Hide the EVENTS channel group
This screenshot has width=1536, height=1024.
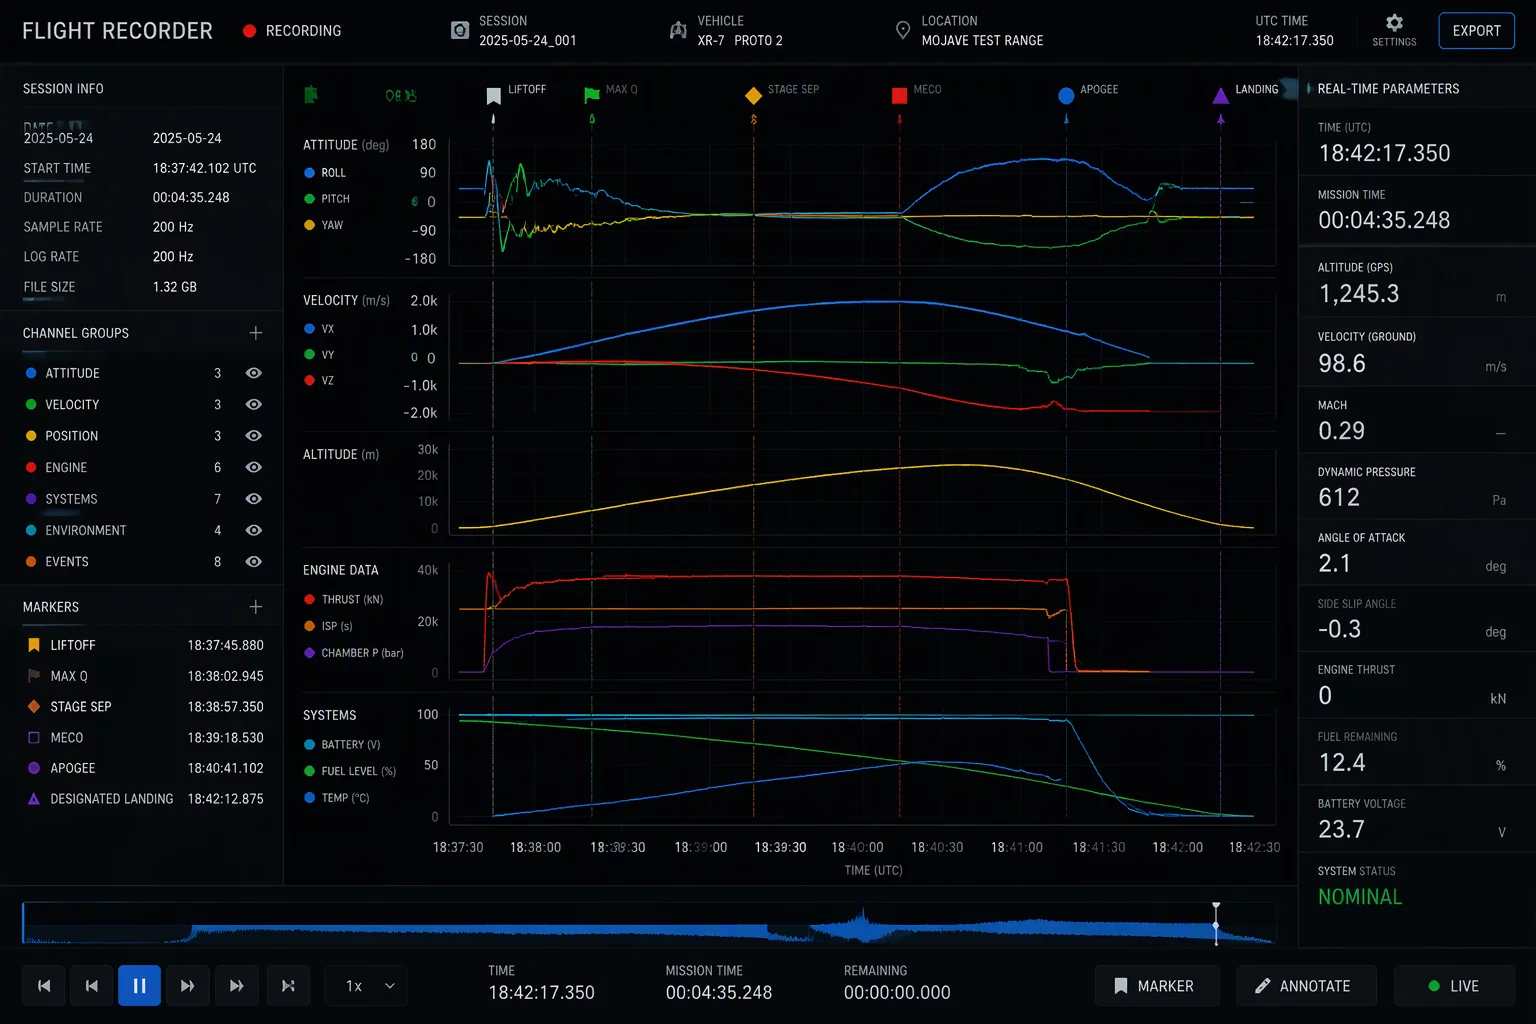coord(254,562)
